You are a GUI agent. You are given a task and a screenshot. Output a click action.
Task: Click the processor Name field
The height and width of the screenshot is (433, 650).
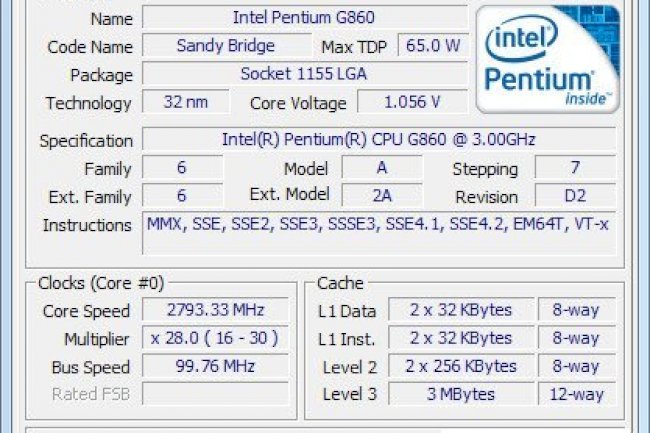pos(304,18)
